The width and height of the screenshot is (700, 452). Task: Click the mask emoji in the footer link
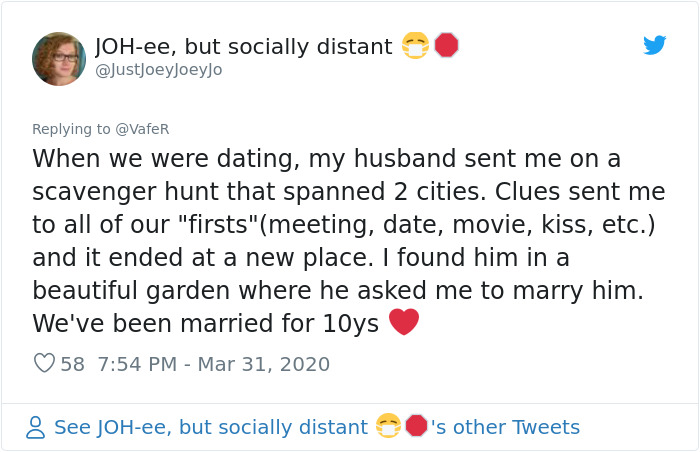click(x=388, y=427)
